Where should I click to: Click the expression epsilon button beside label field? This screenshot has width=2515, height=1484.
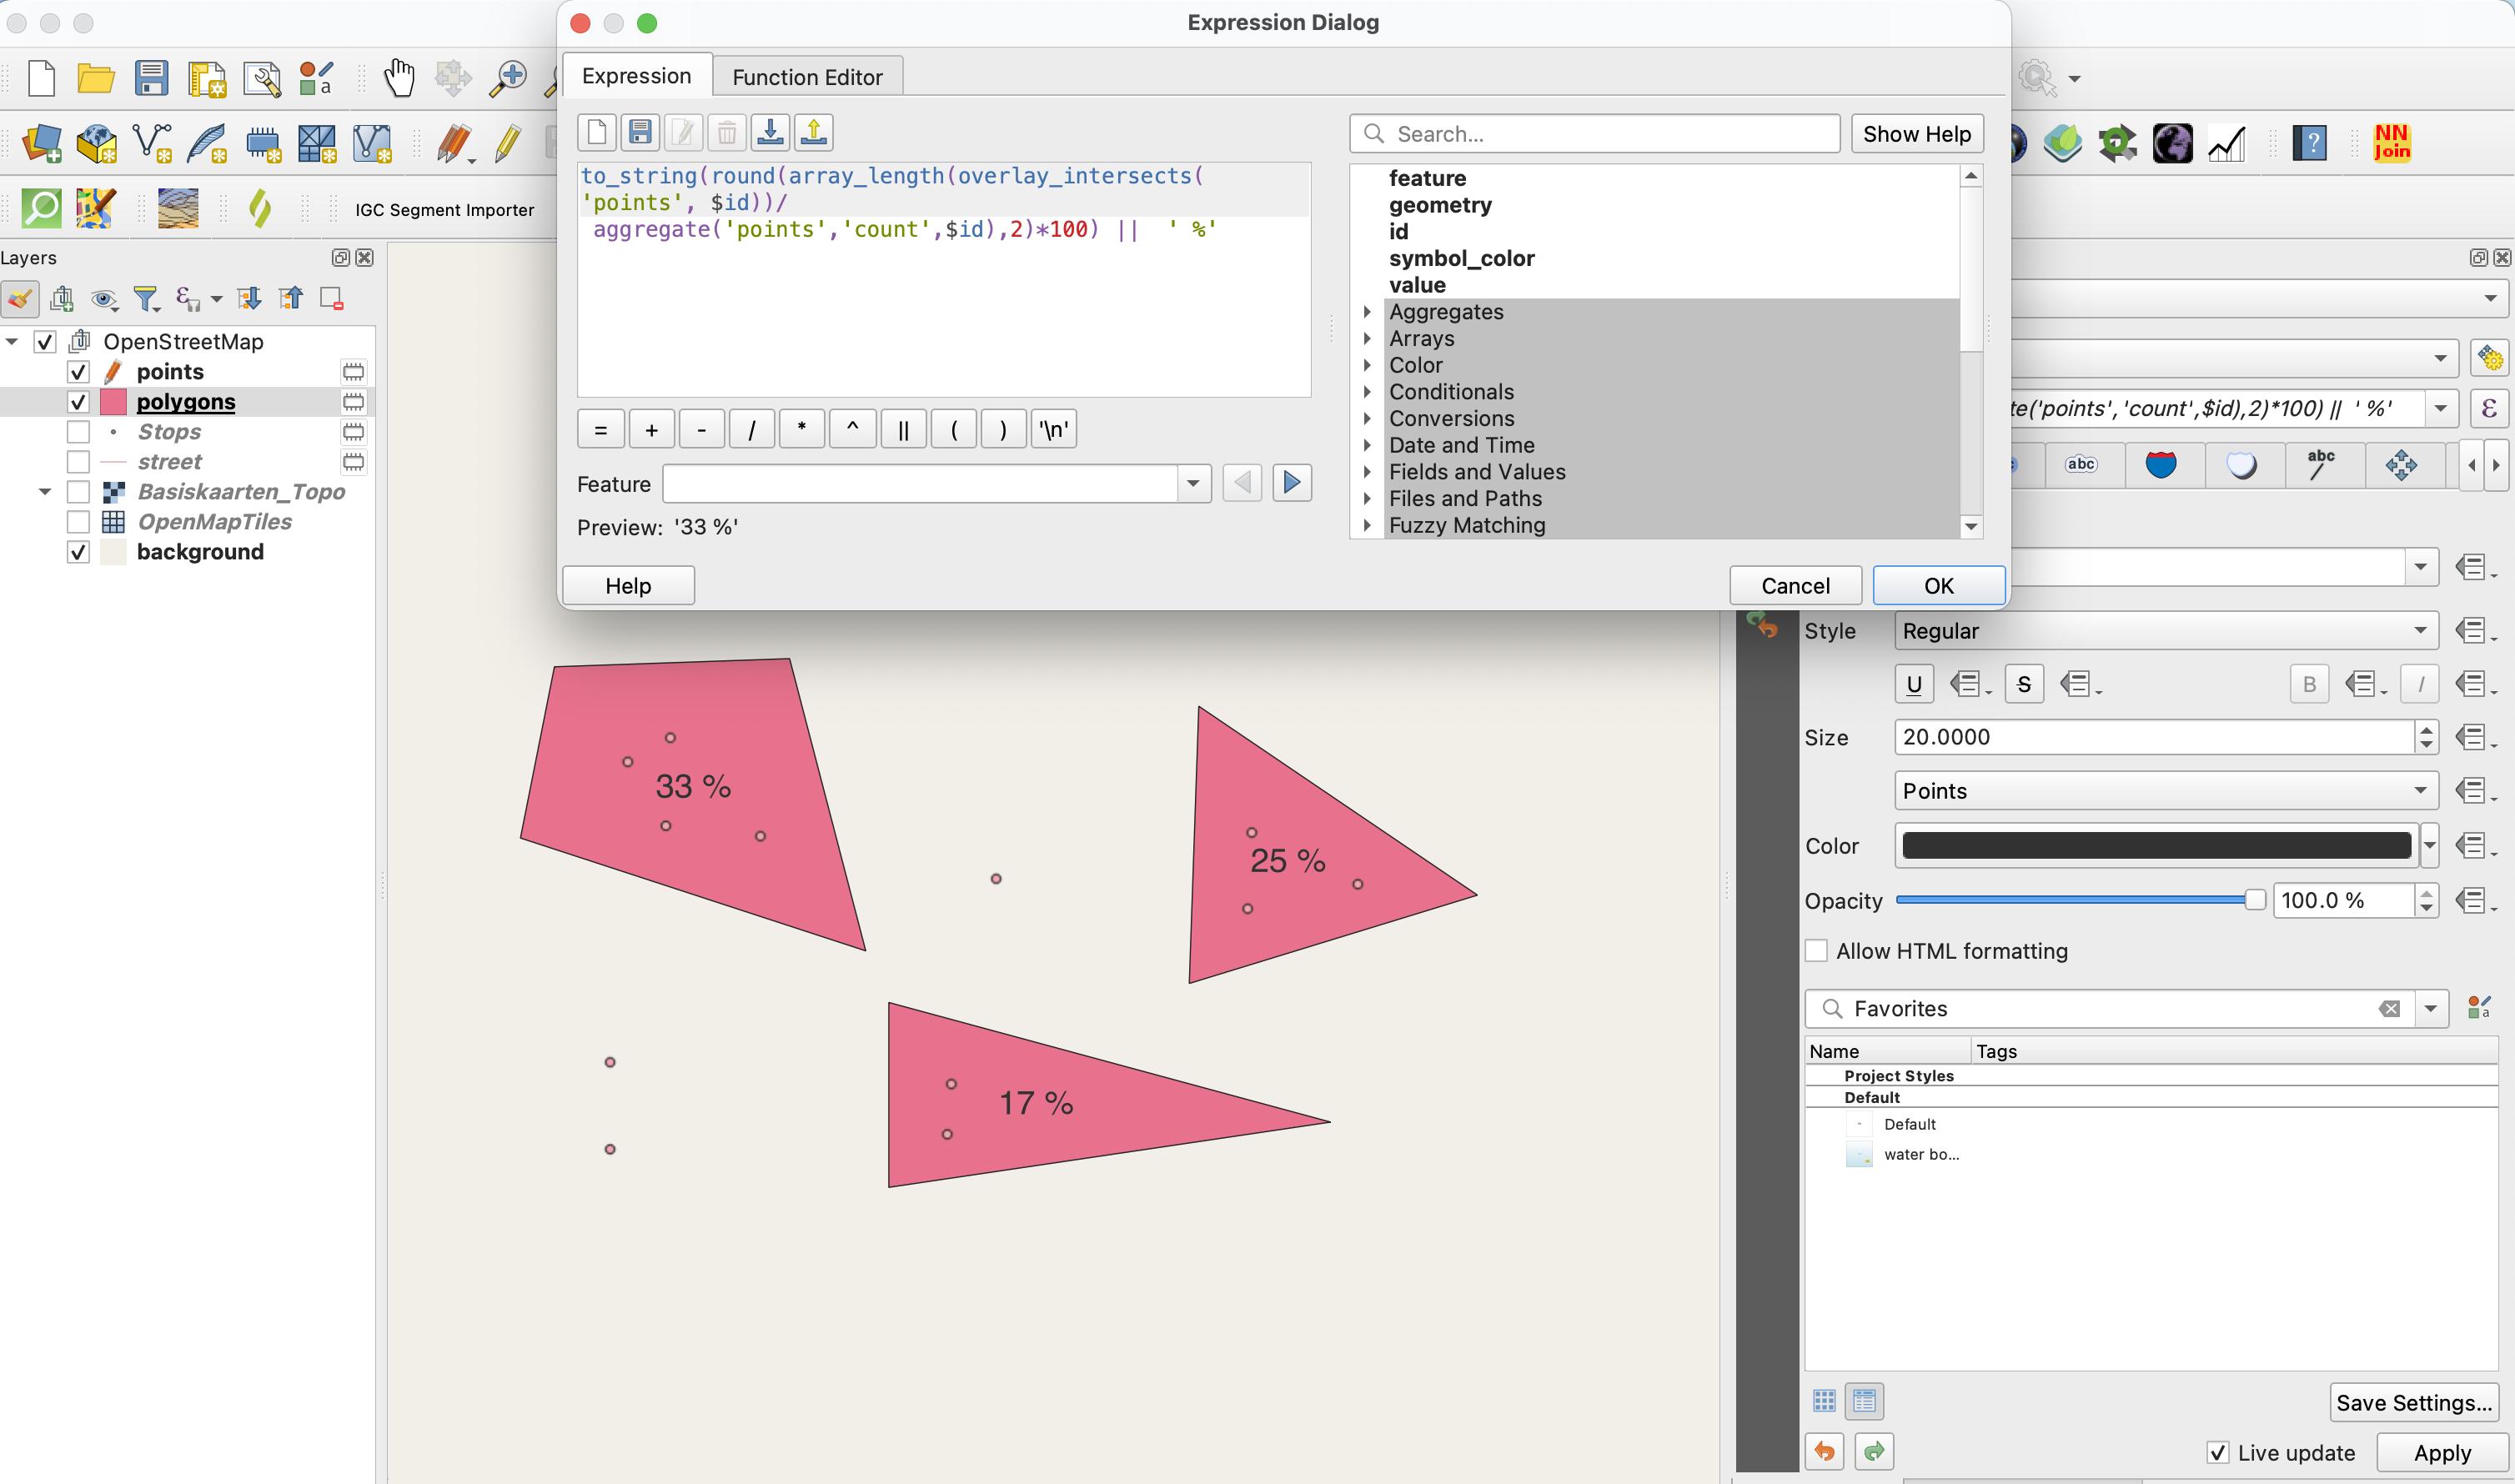point(2489,409)
